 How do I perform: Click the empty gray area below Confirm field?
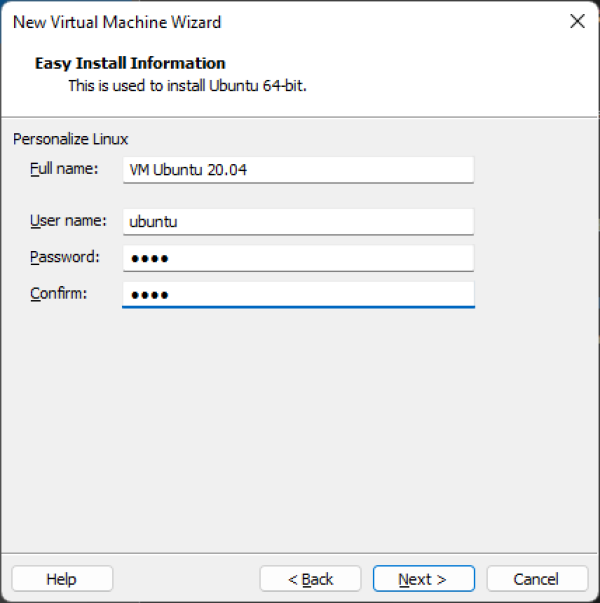[300, 430]
